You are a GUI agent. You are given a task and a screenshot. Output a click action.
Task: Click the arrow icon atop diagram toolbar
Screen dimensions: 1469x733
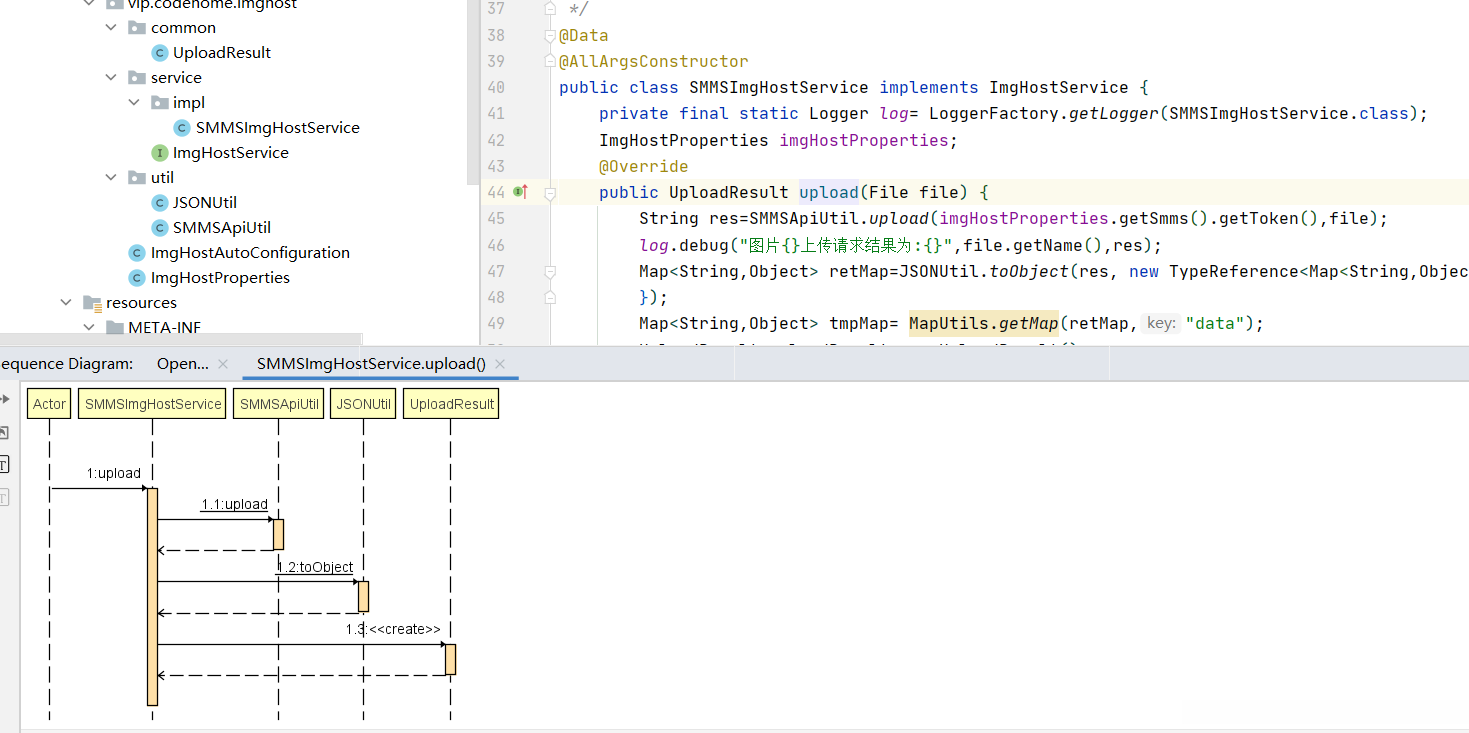point(4,399)
